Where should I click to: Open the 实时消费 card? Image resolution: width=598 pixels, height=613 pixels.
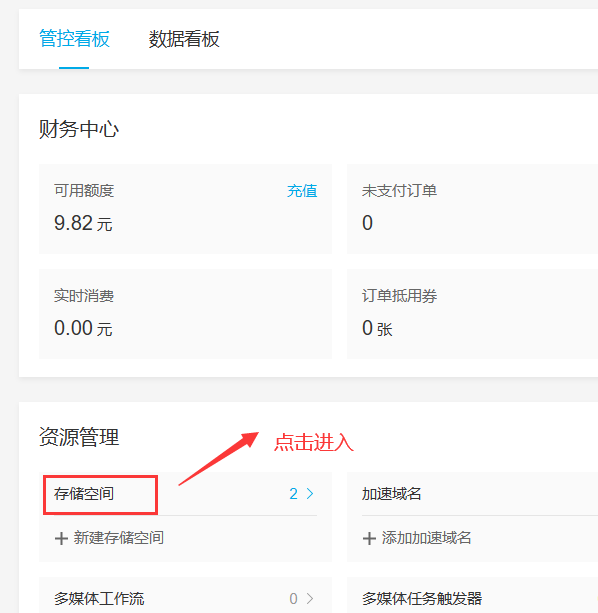pyautogui.click(x=185, y=314)
